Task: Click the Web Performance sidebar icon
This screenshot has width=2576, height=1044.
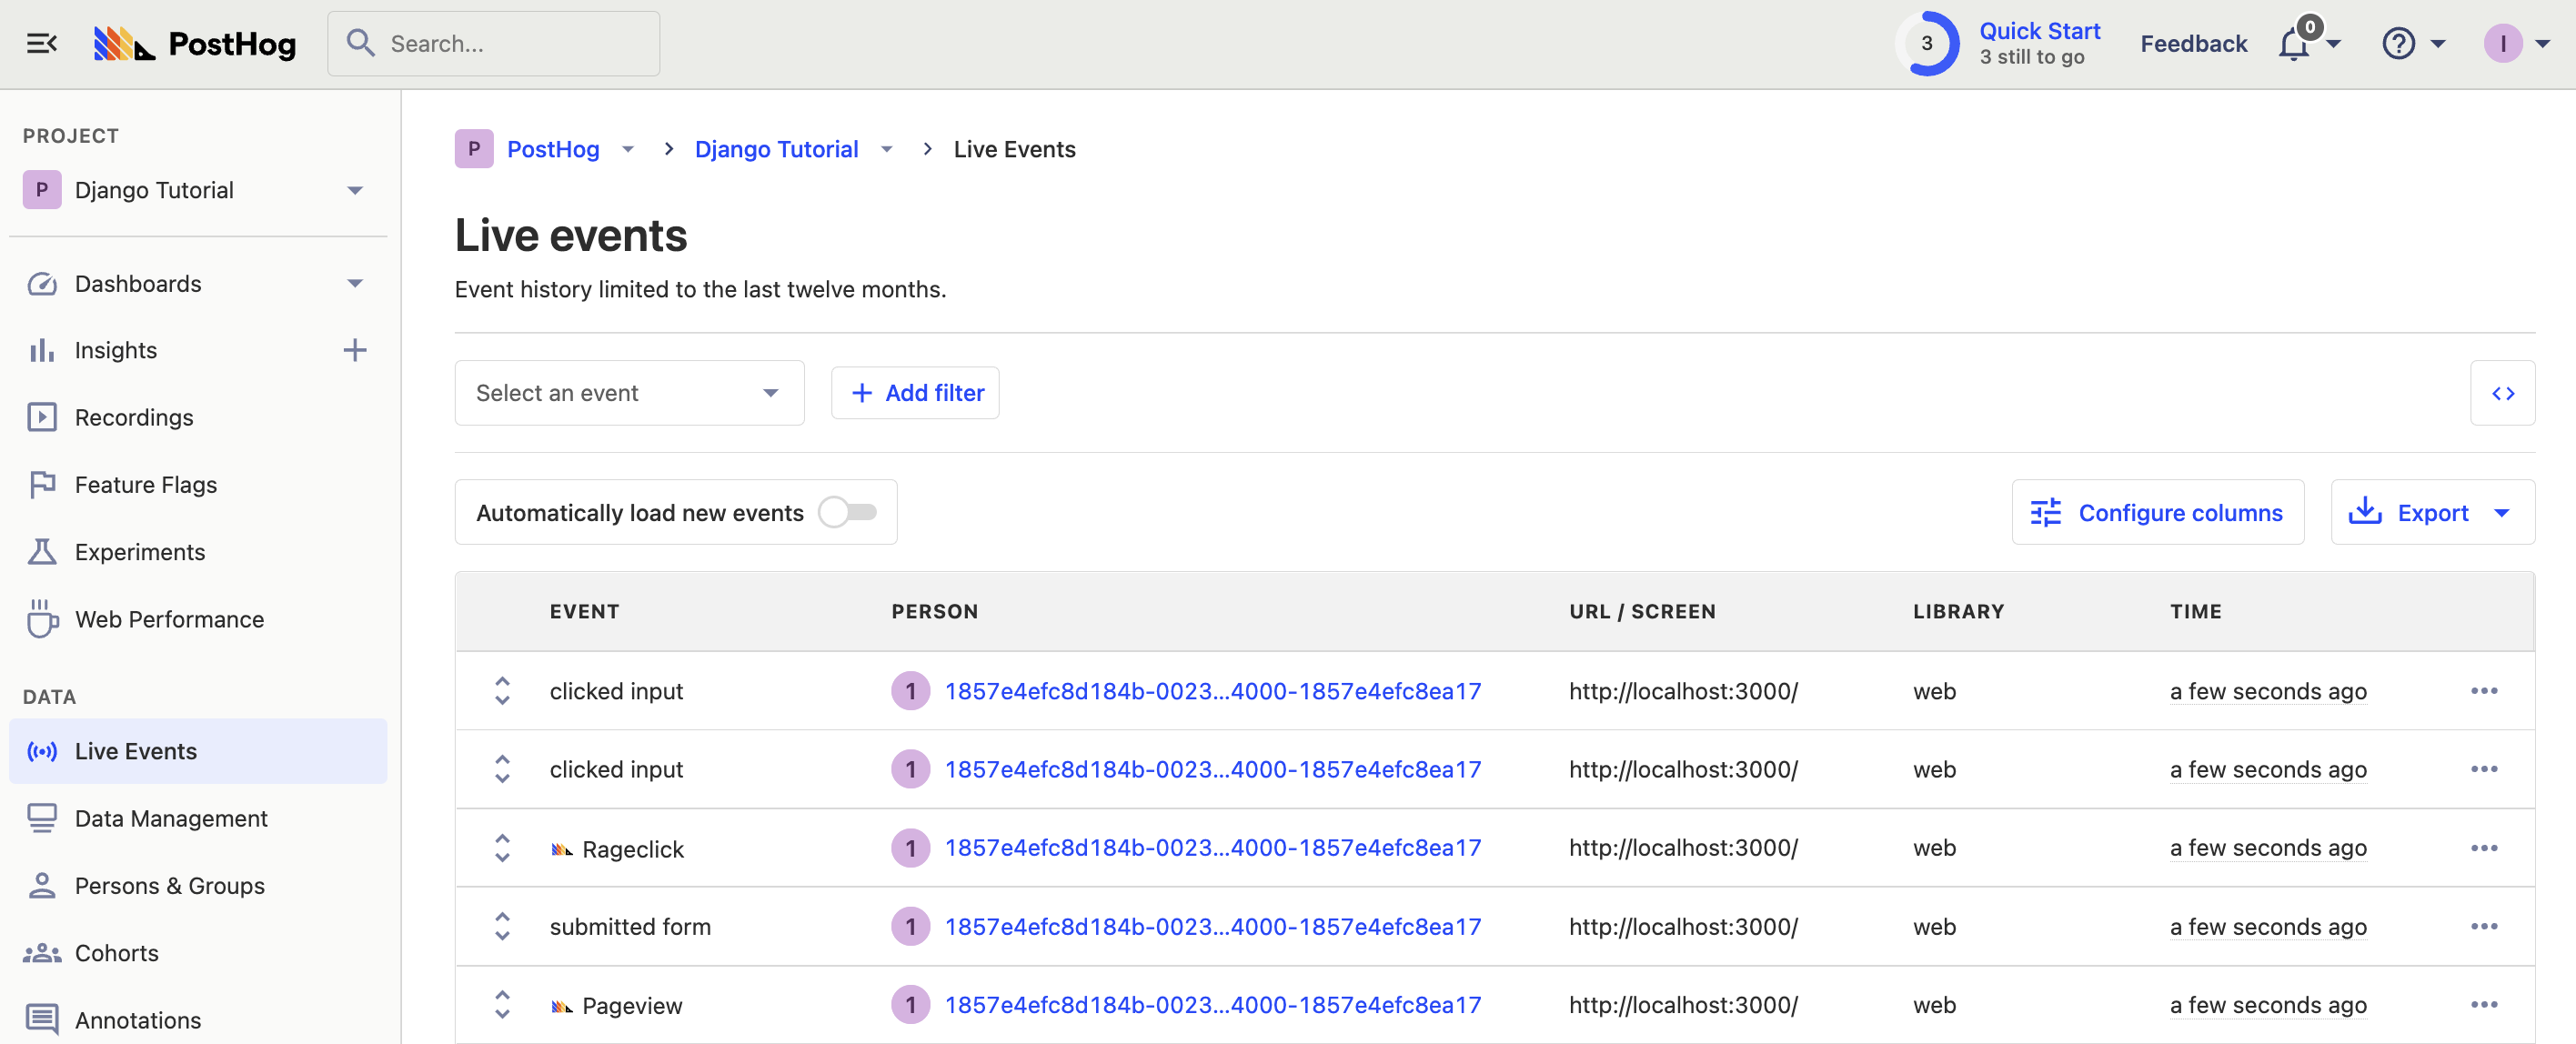Action: tap(43, 620)
